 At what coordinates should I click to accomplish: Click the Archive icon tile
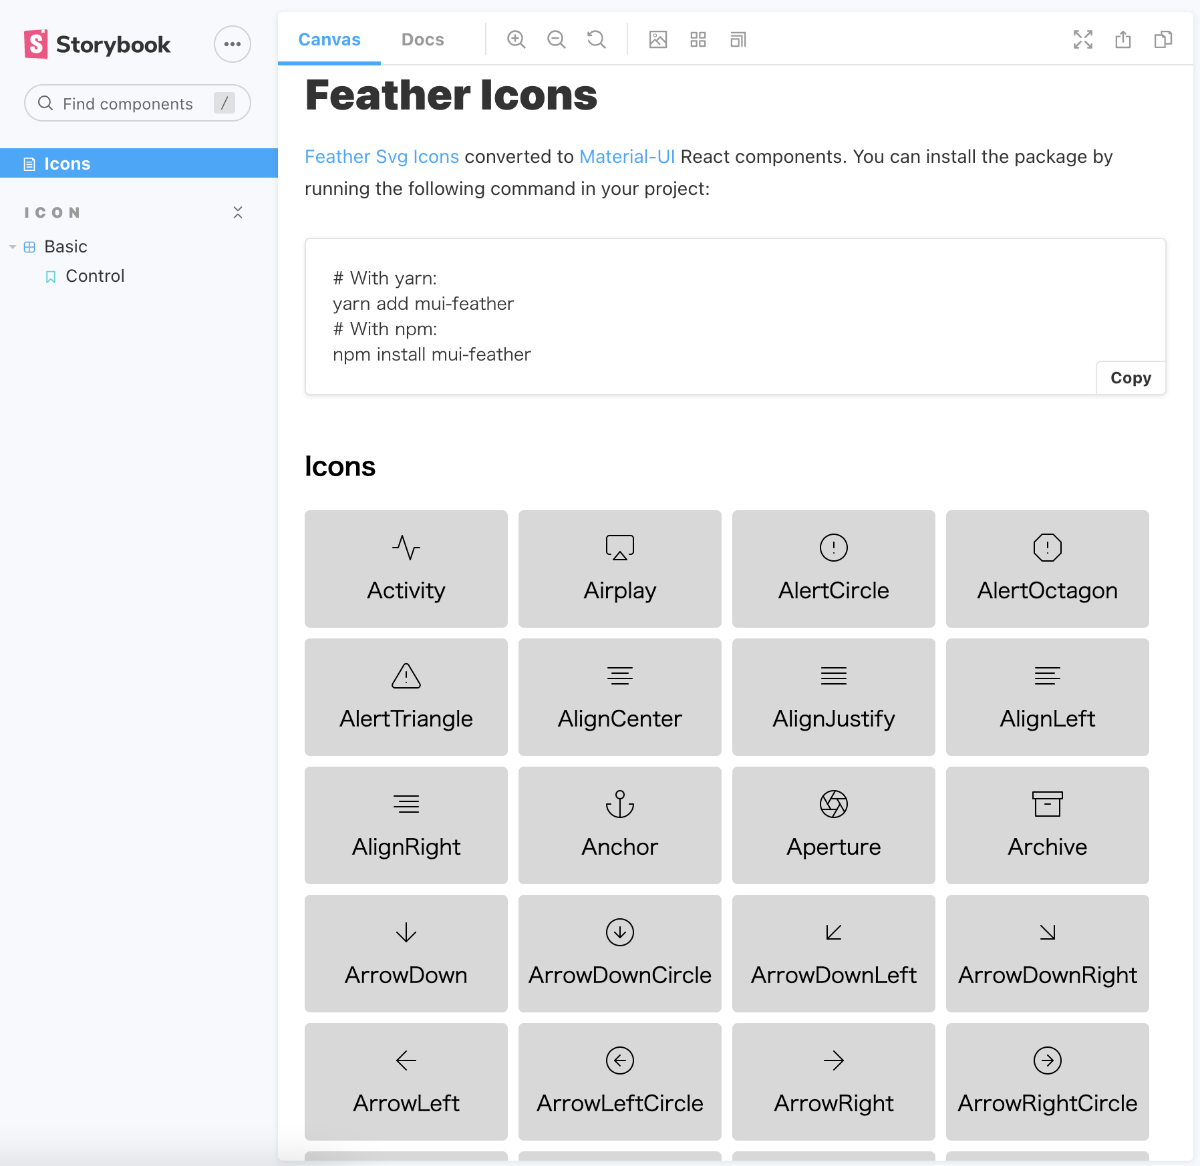coord(1047,825)
